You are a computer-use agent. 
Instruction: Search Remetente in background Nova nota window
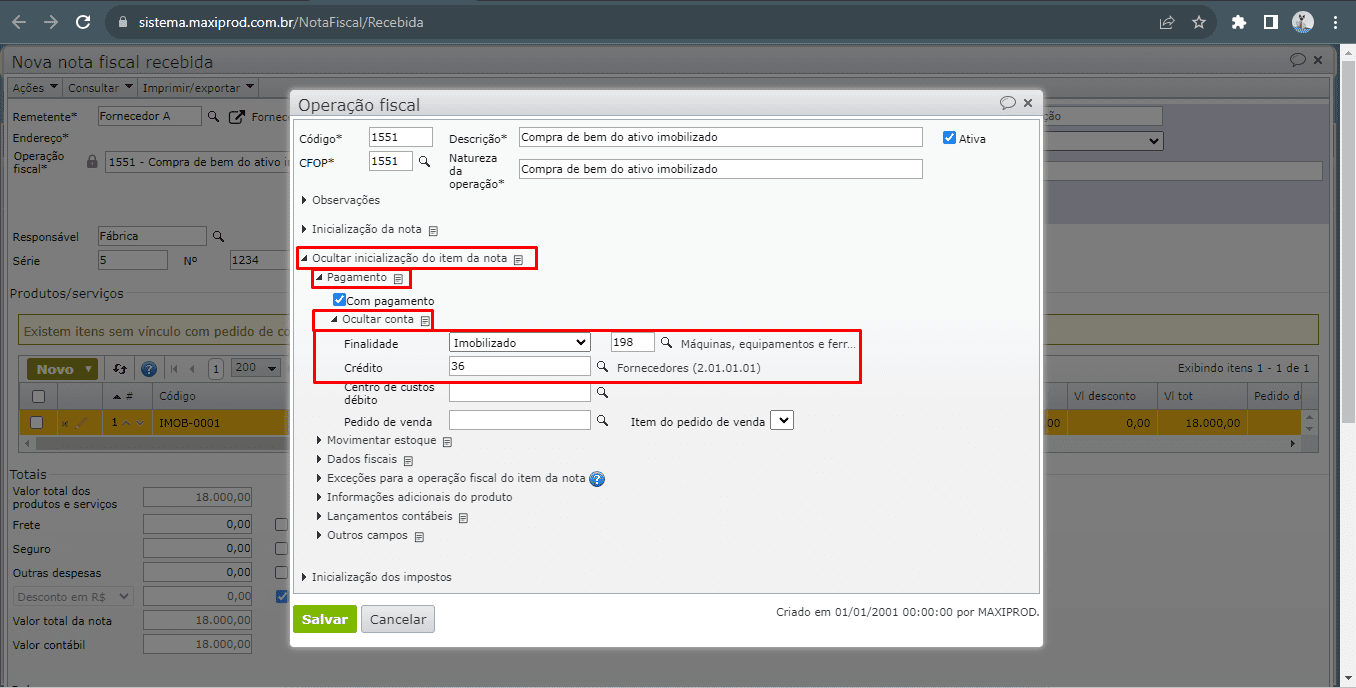(213, 117)
